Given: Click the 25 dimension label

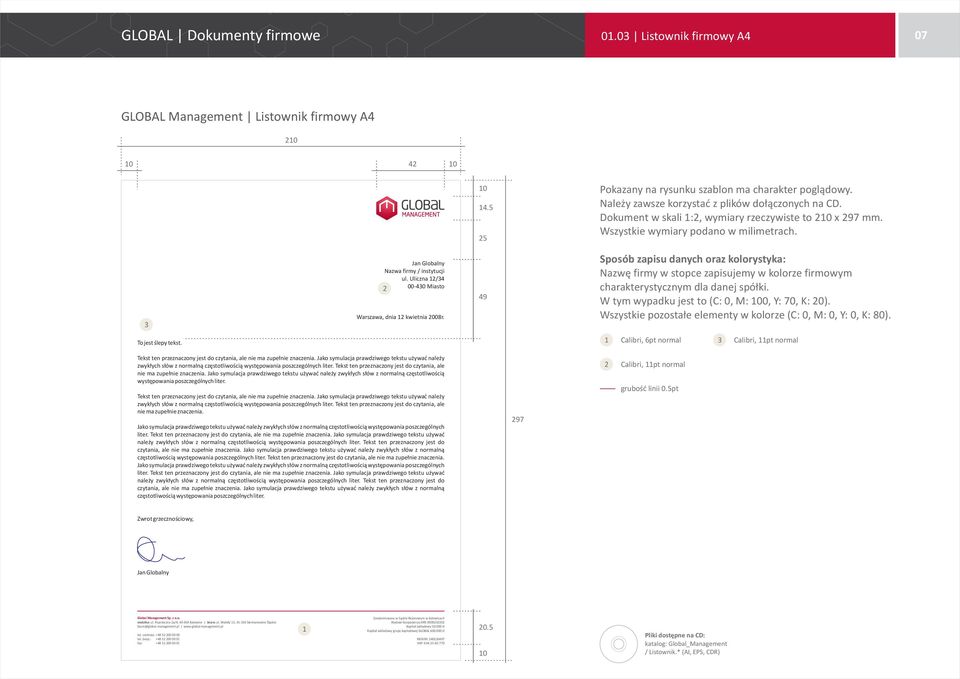Looking at the screenshot, I should (x=482, y=238).
